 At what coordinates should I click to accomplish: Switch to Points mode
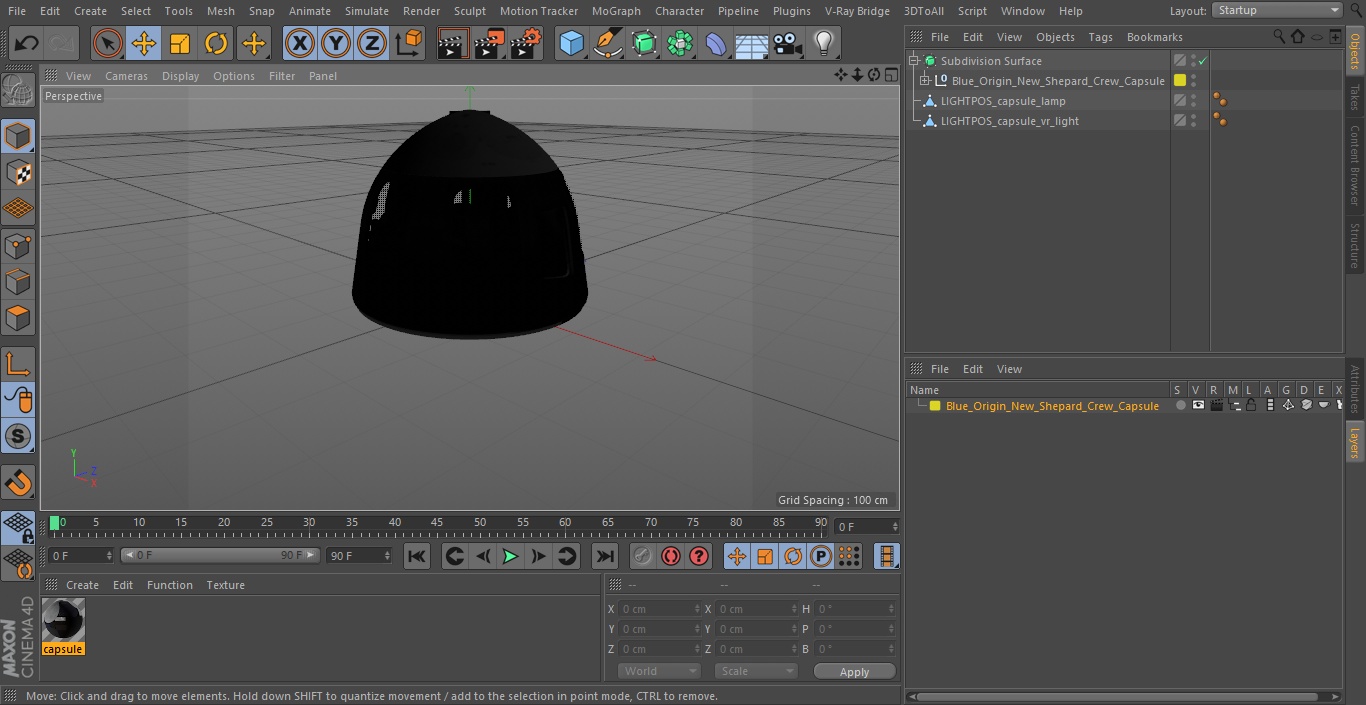click(x=18, y=245)
